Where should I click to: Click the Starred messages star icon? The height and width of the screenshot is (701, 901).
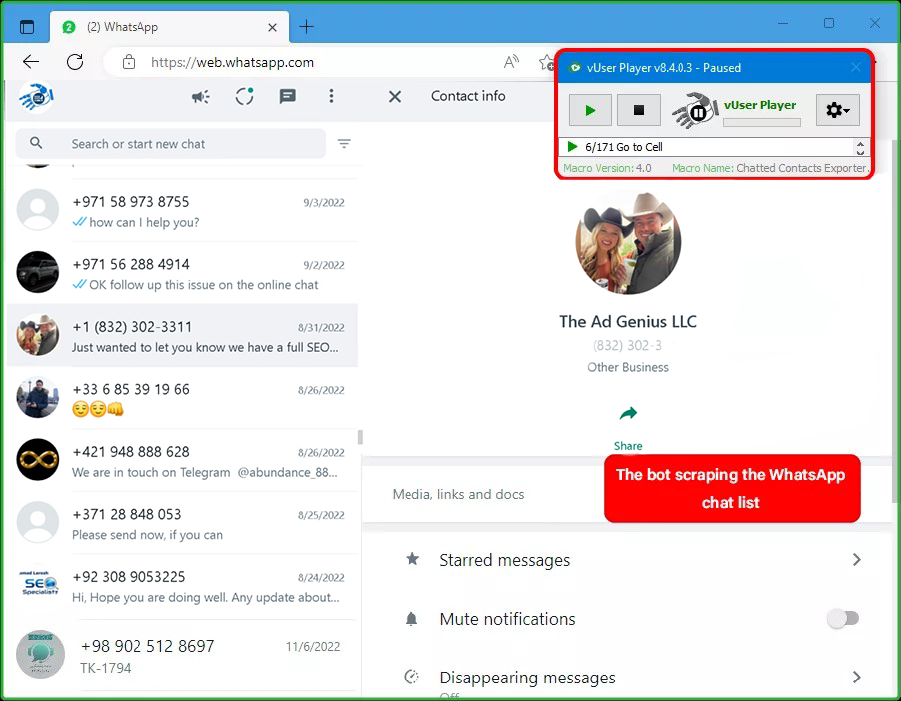pos(413,559)
